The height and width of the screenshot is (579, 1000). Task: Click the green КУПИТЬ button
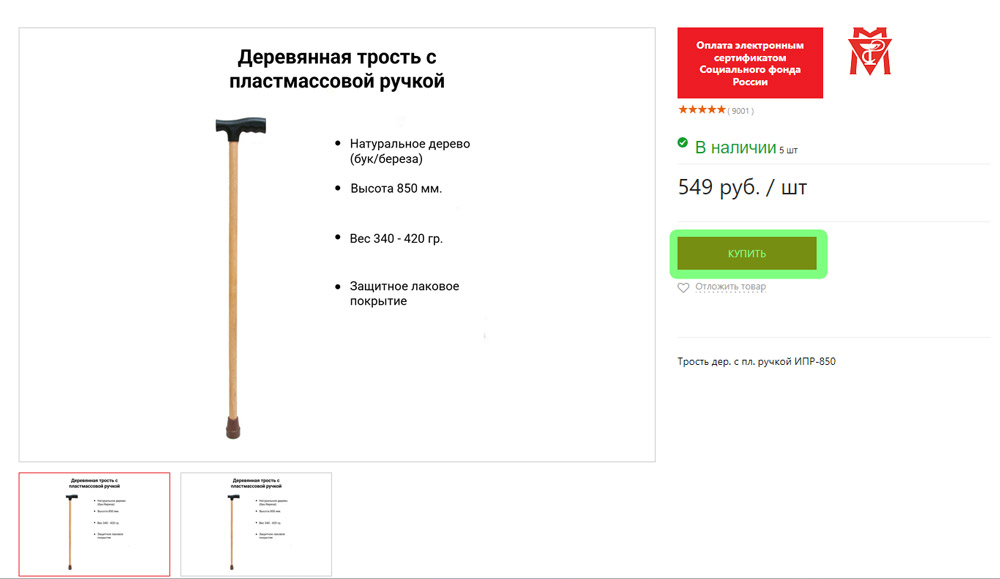coord(747,253)
